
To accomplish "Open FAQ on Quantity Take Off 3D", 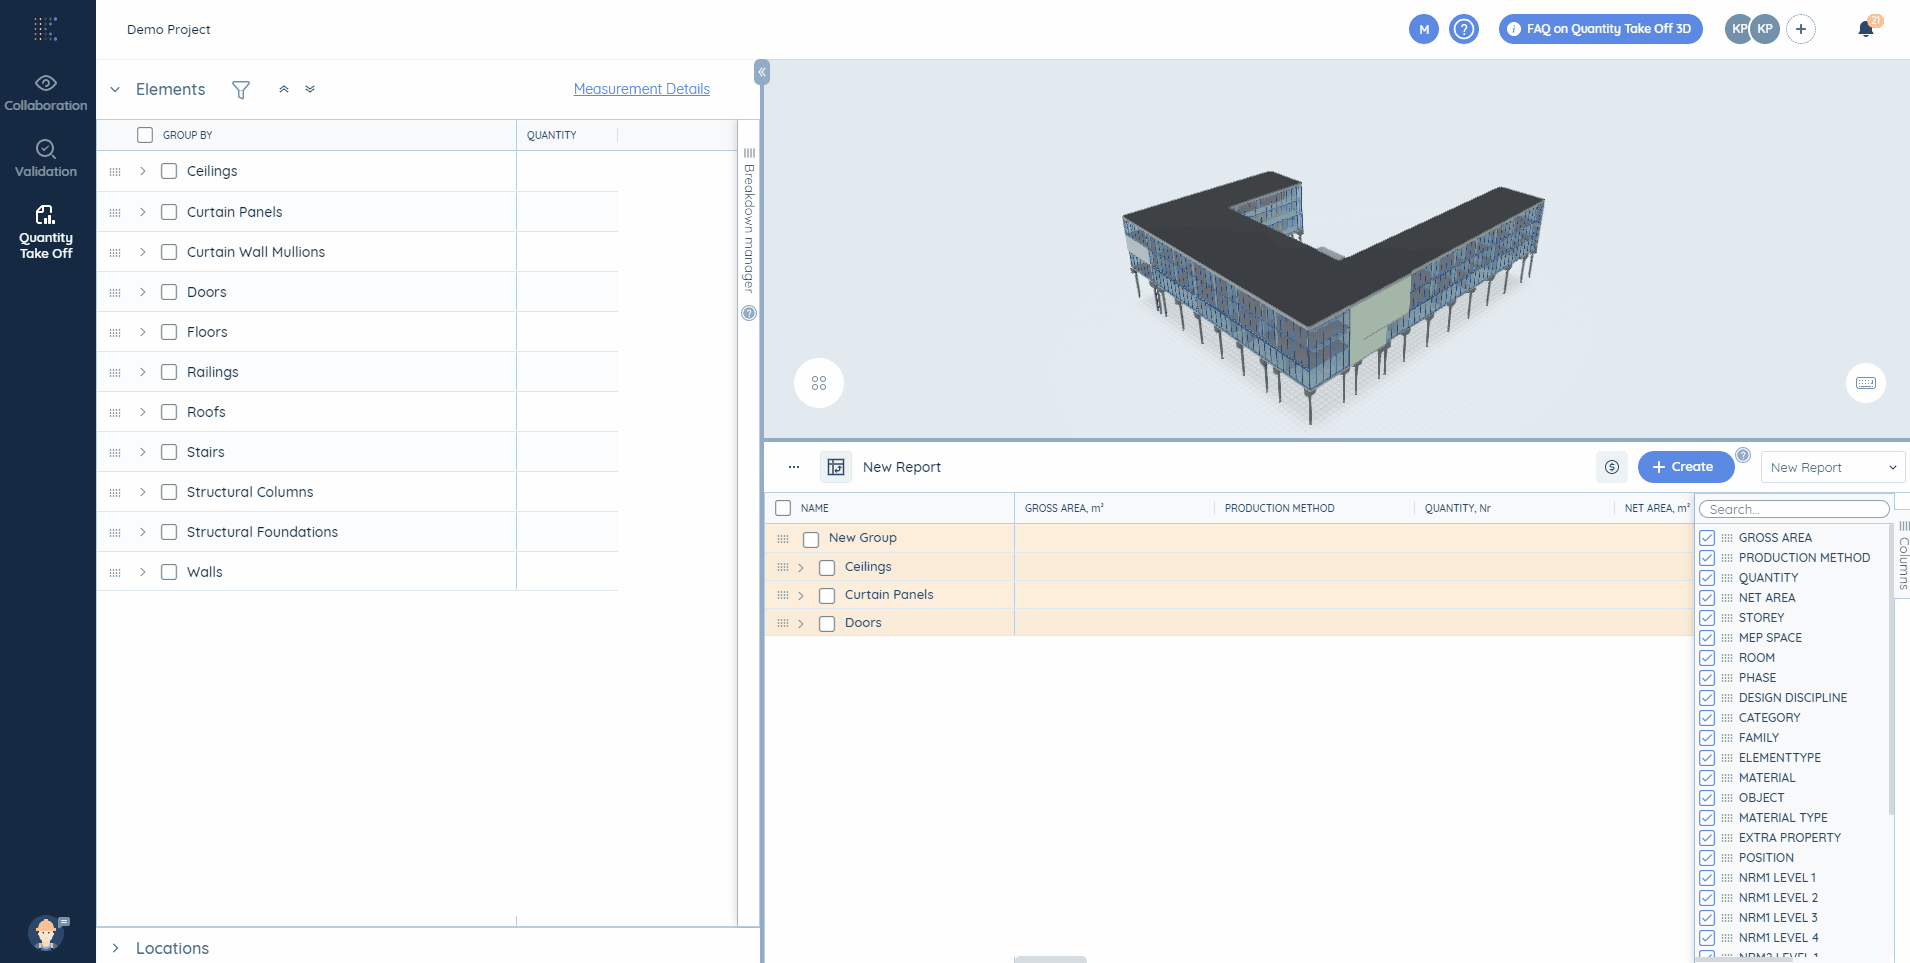I will (x=1600, y=29).
